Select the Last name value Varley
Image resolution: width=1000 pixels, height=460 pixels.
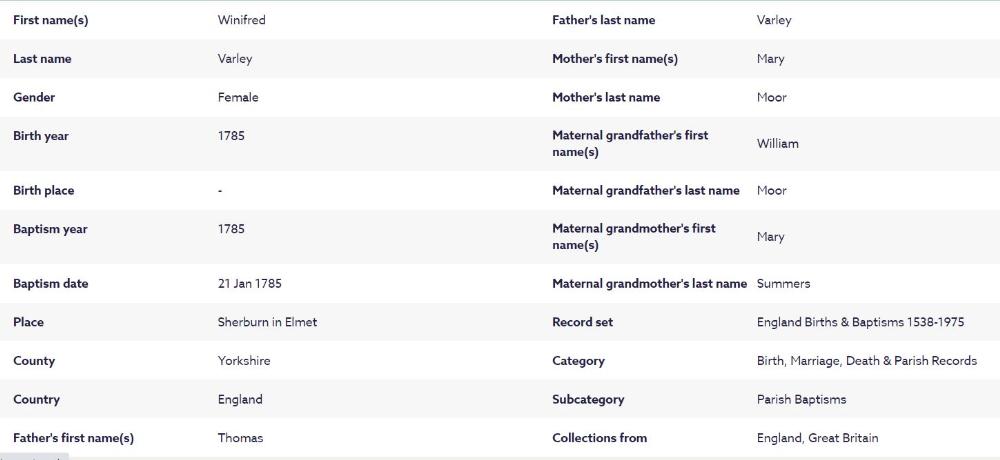click(235, 59)
